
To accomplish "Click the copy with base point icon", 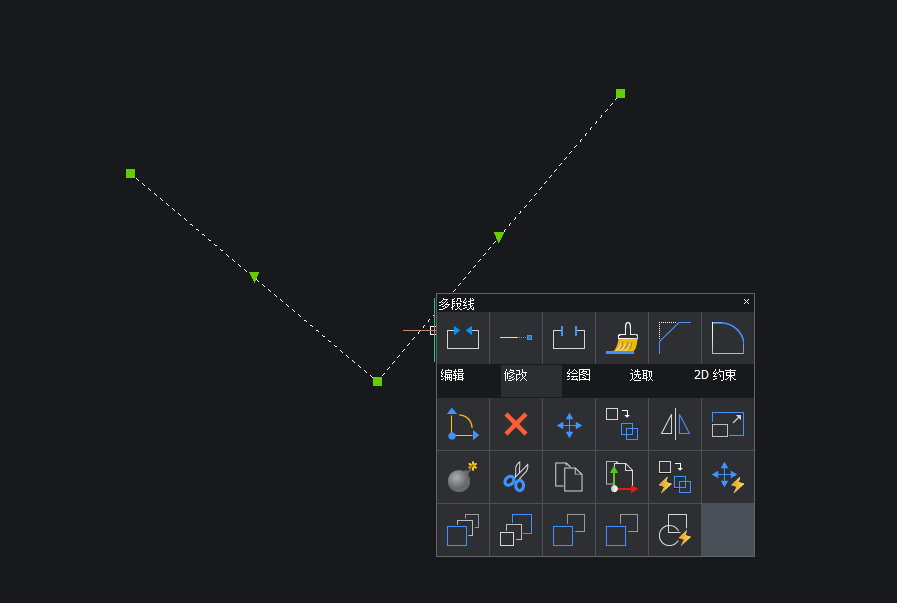I will click(622, 477).
